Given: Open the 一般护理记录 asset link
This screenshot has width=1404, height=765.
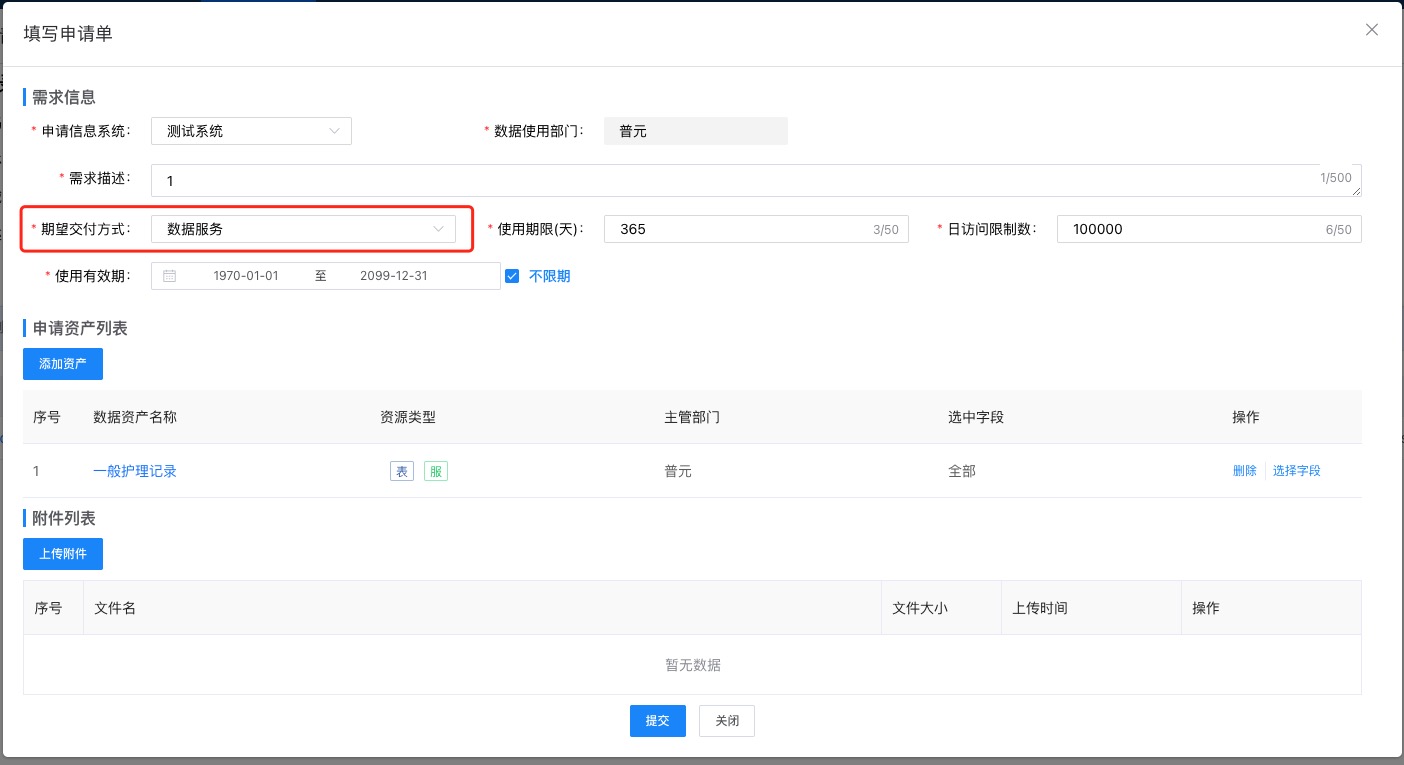Looking at the screenshot, I should click(135, 471).
